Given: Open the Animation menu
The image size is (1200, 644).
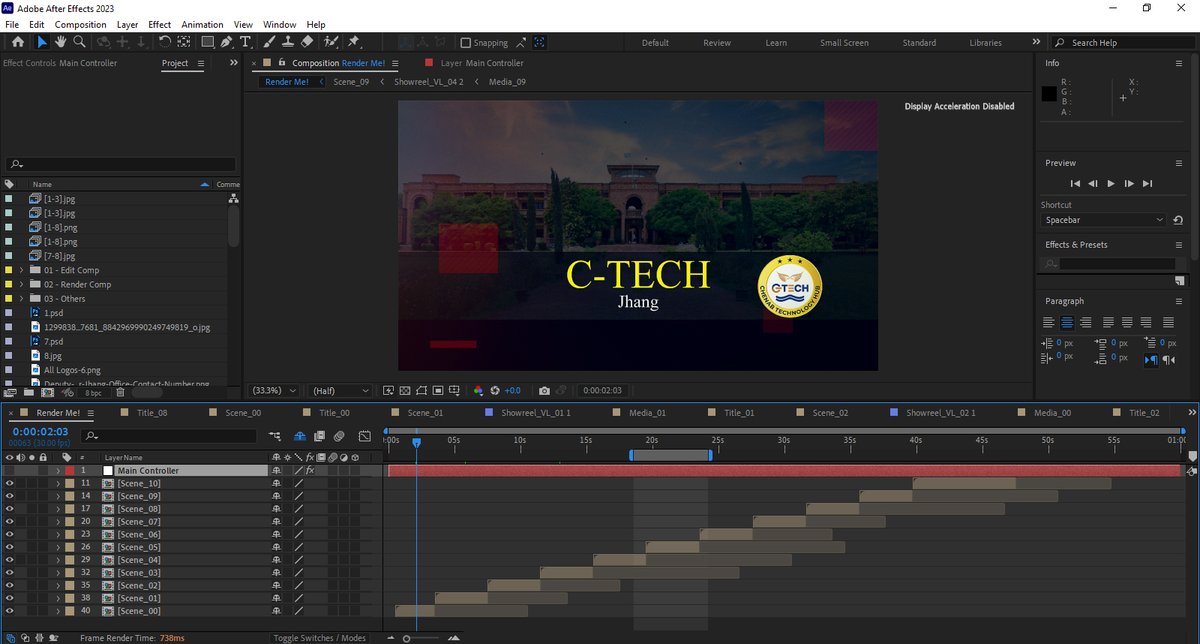Looking at the screenshot, I should 203,24.
